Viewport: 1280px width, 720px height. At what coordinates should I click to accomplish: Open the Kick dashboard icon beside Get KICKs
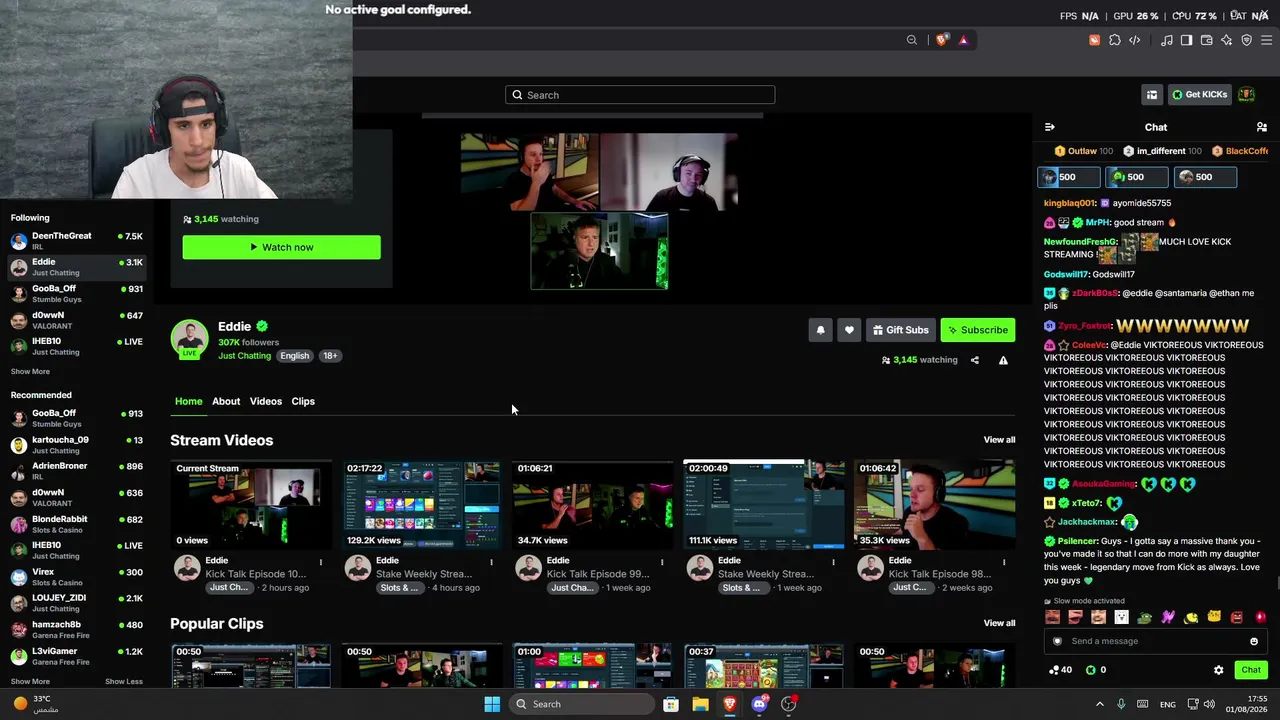pos(1152,94)
